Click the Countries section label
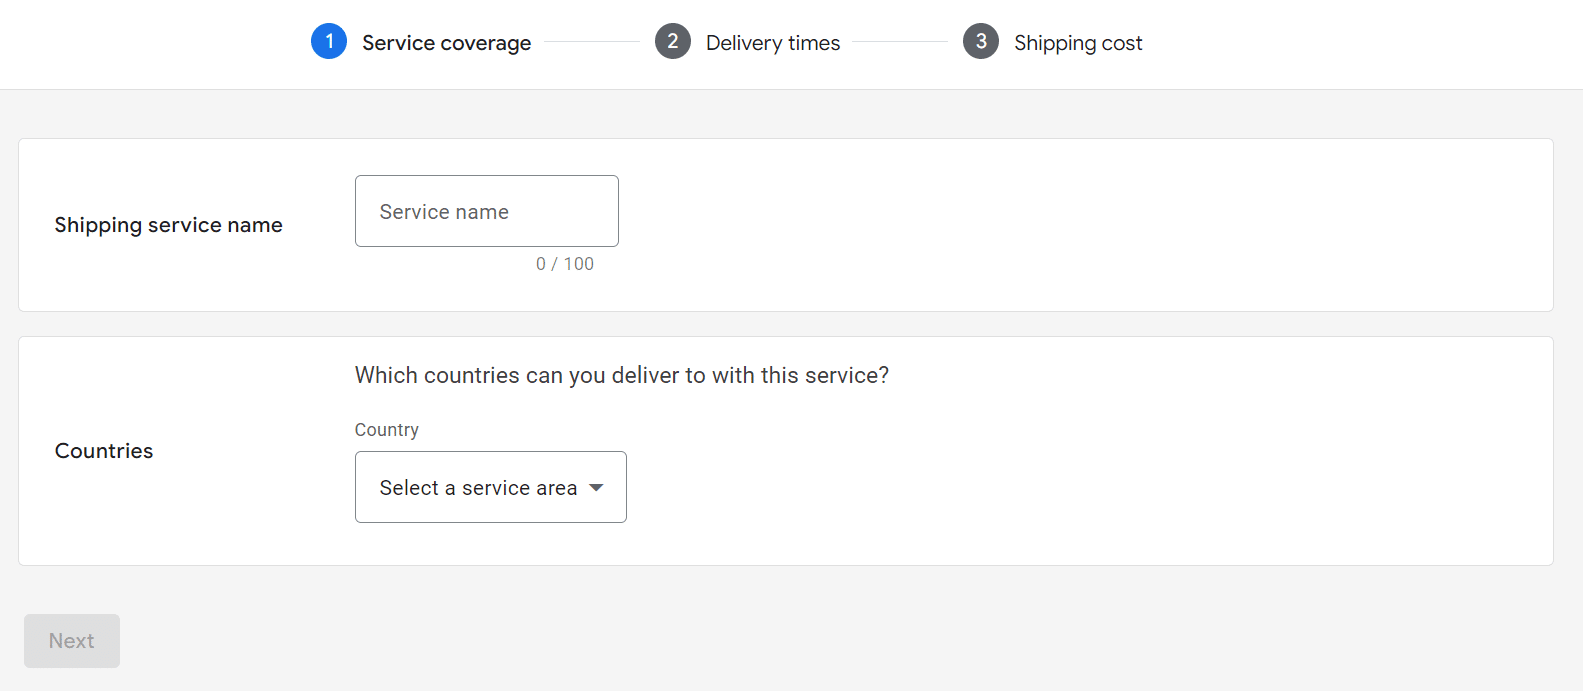 pos(103,451)
